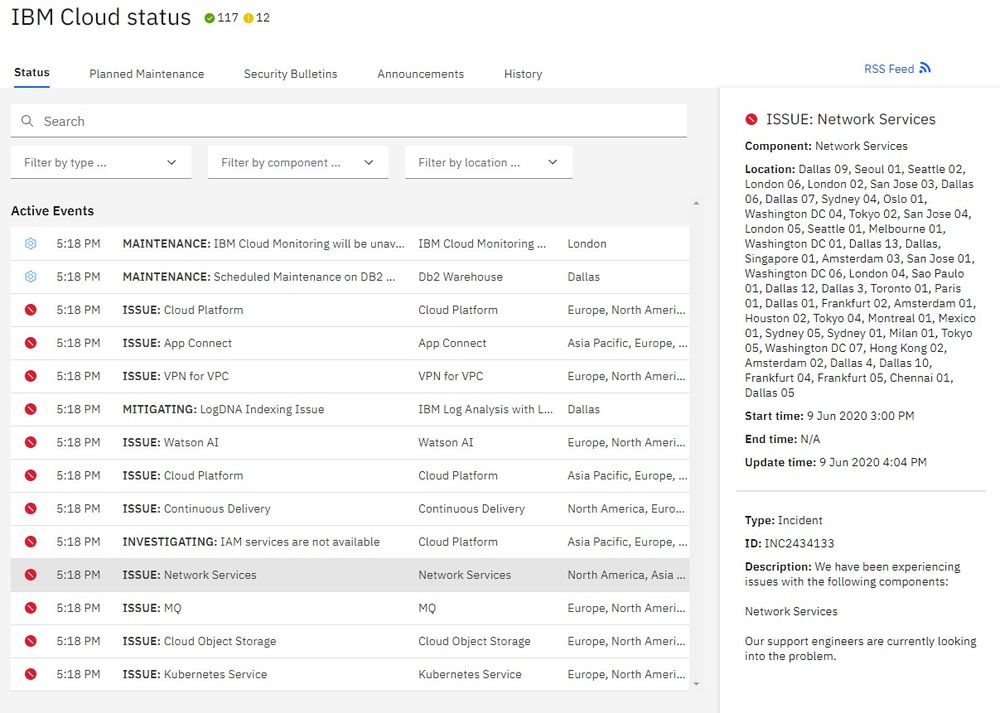Expand the Filter by component dropdown
Viewport: 1000px width, 713px height.
pos(297,162)
